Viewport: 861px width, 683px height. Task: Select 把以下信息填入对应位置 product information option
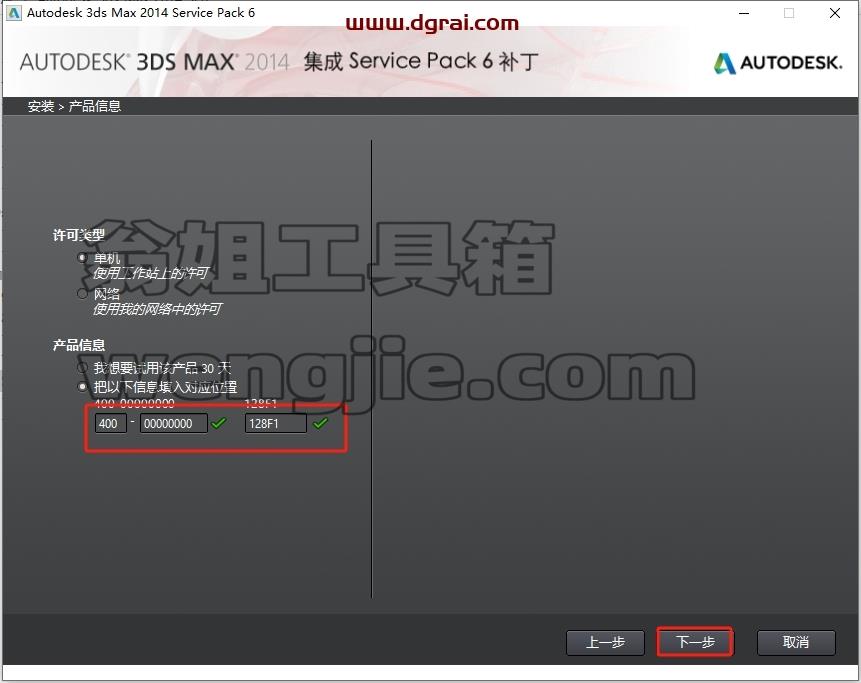[82, 387]
